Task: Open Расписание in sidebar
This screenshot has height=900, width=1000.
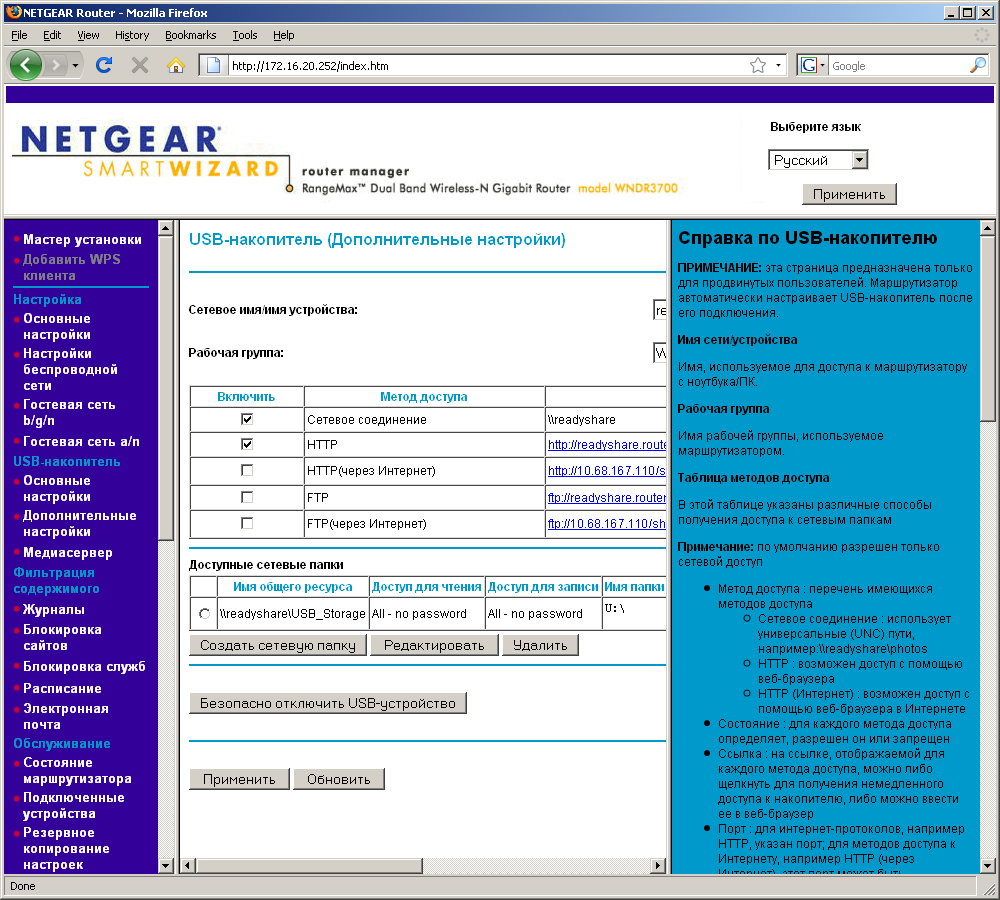Action: 62,689
